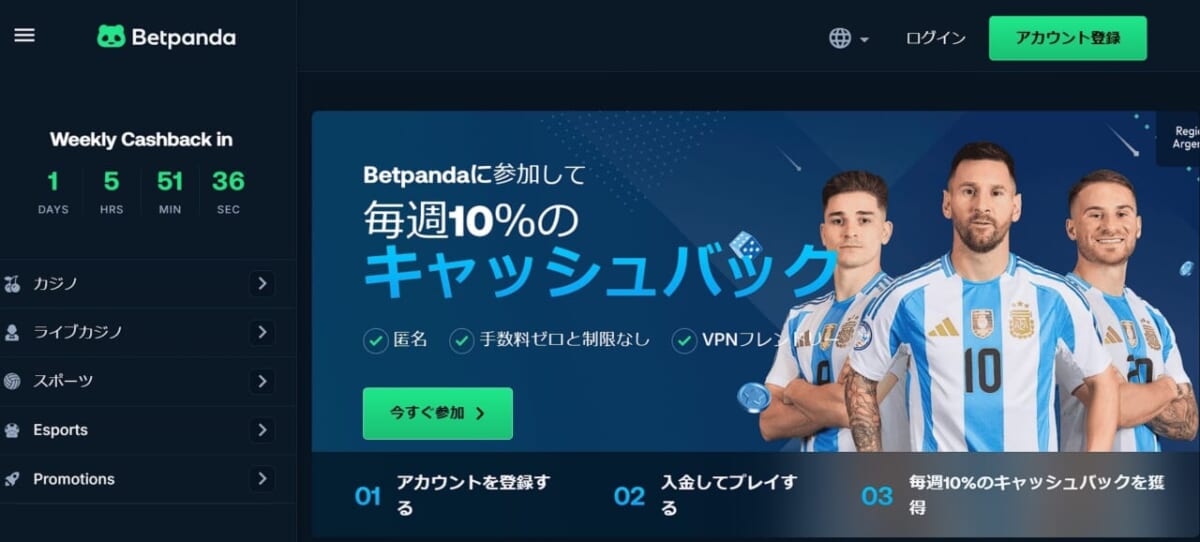Click the checkmark next to VPNフレンドリー
This screenshot has height=542, width=1200.
coord(684,341)
